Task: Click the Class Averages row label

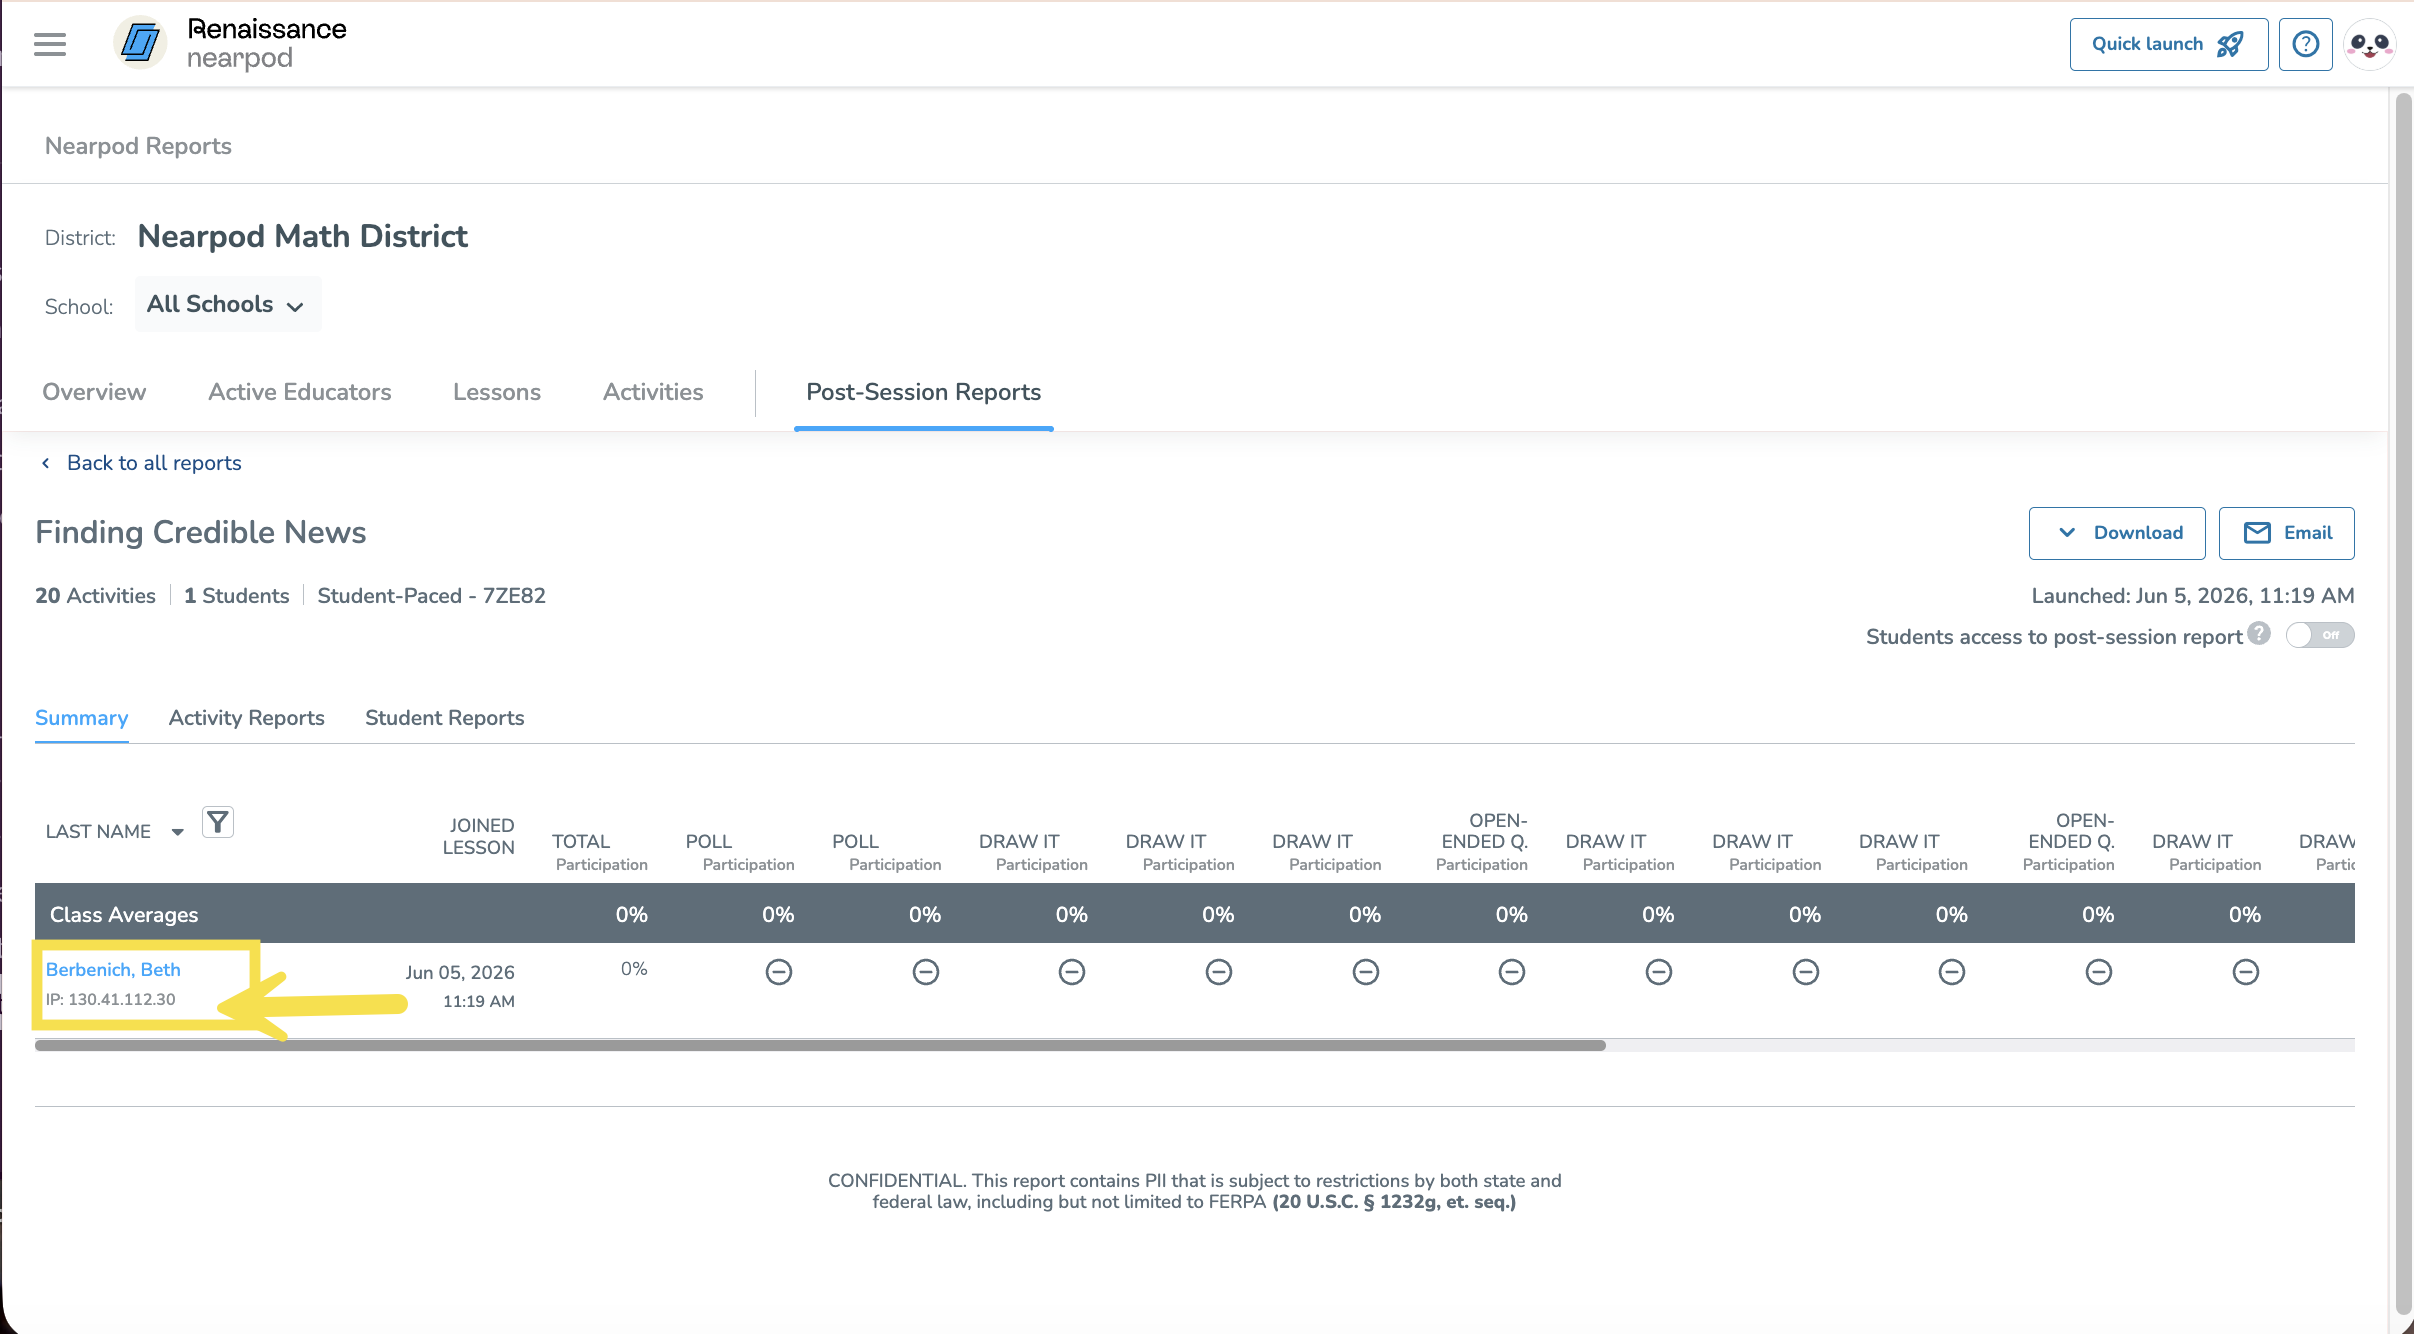Action: coord(124,914)
